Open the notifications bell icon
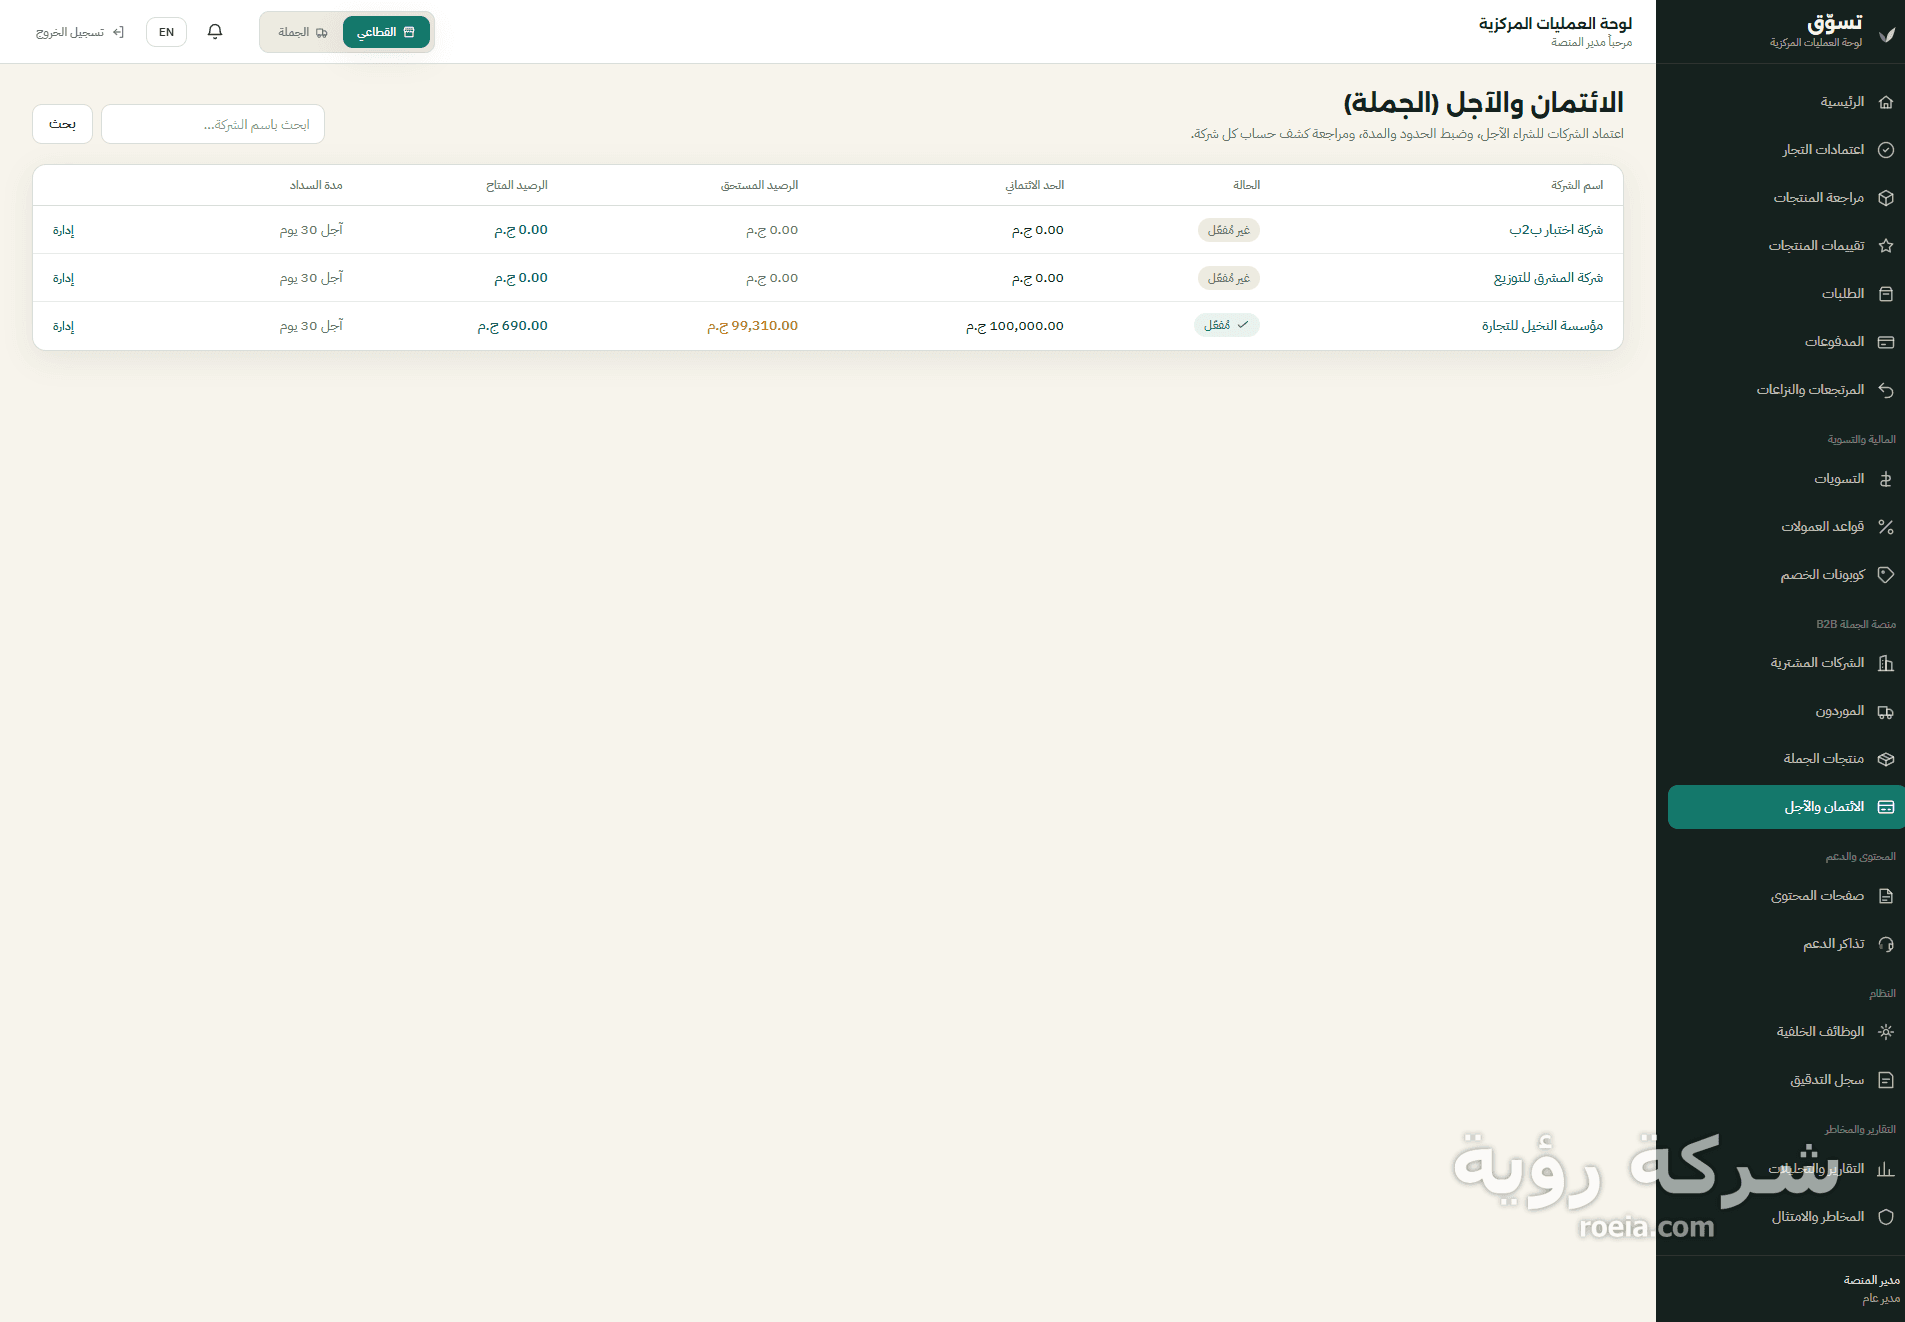Image resolution: width=1905 pixels, height=1322 pixels. point(215,32)
